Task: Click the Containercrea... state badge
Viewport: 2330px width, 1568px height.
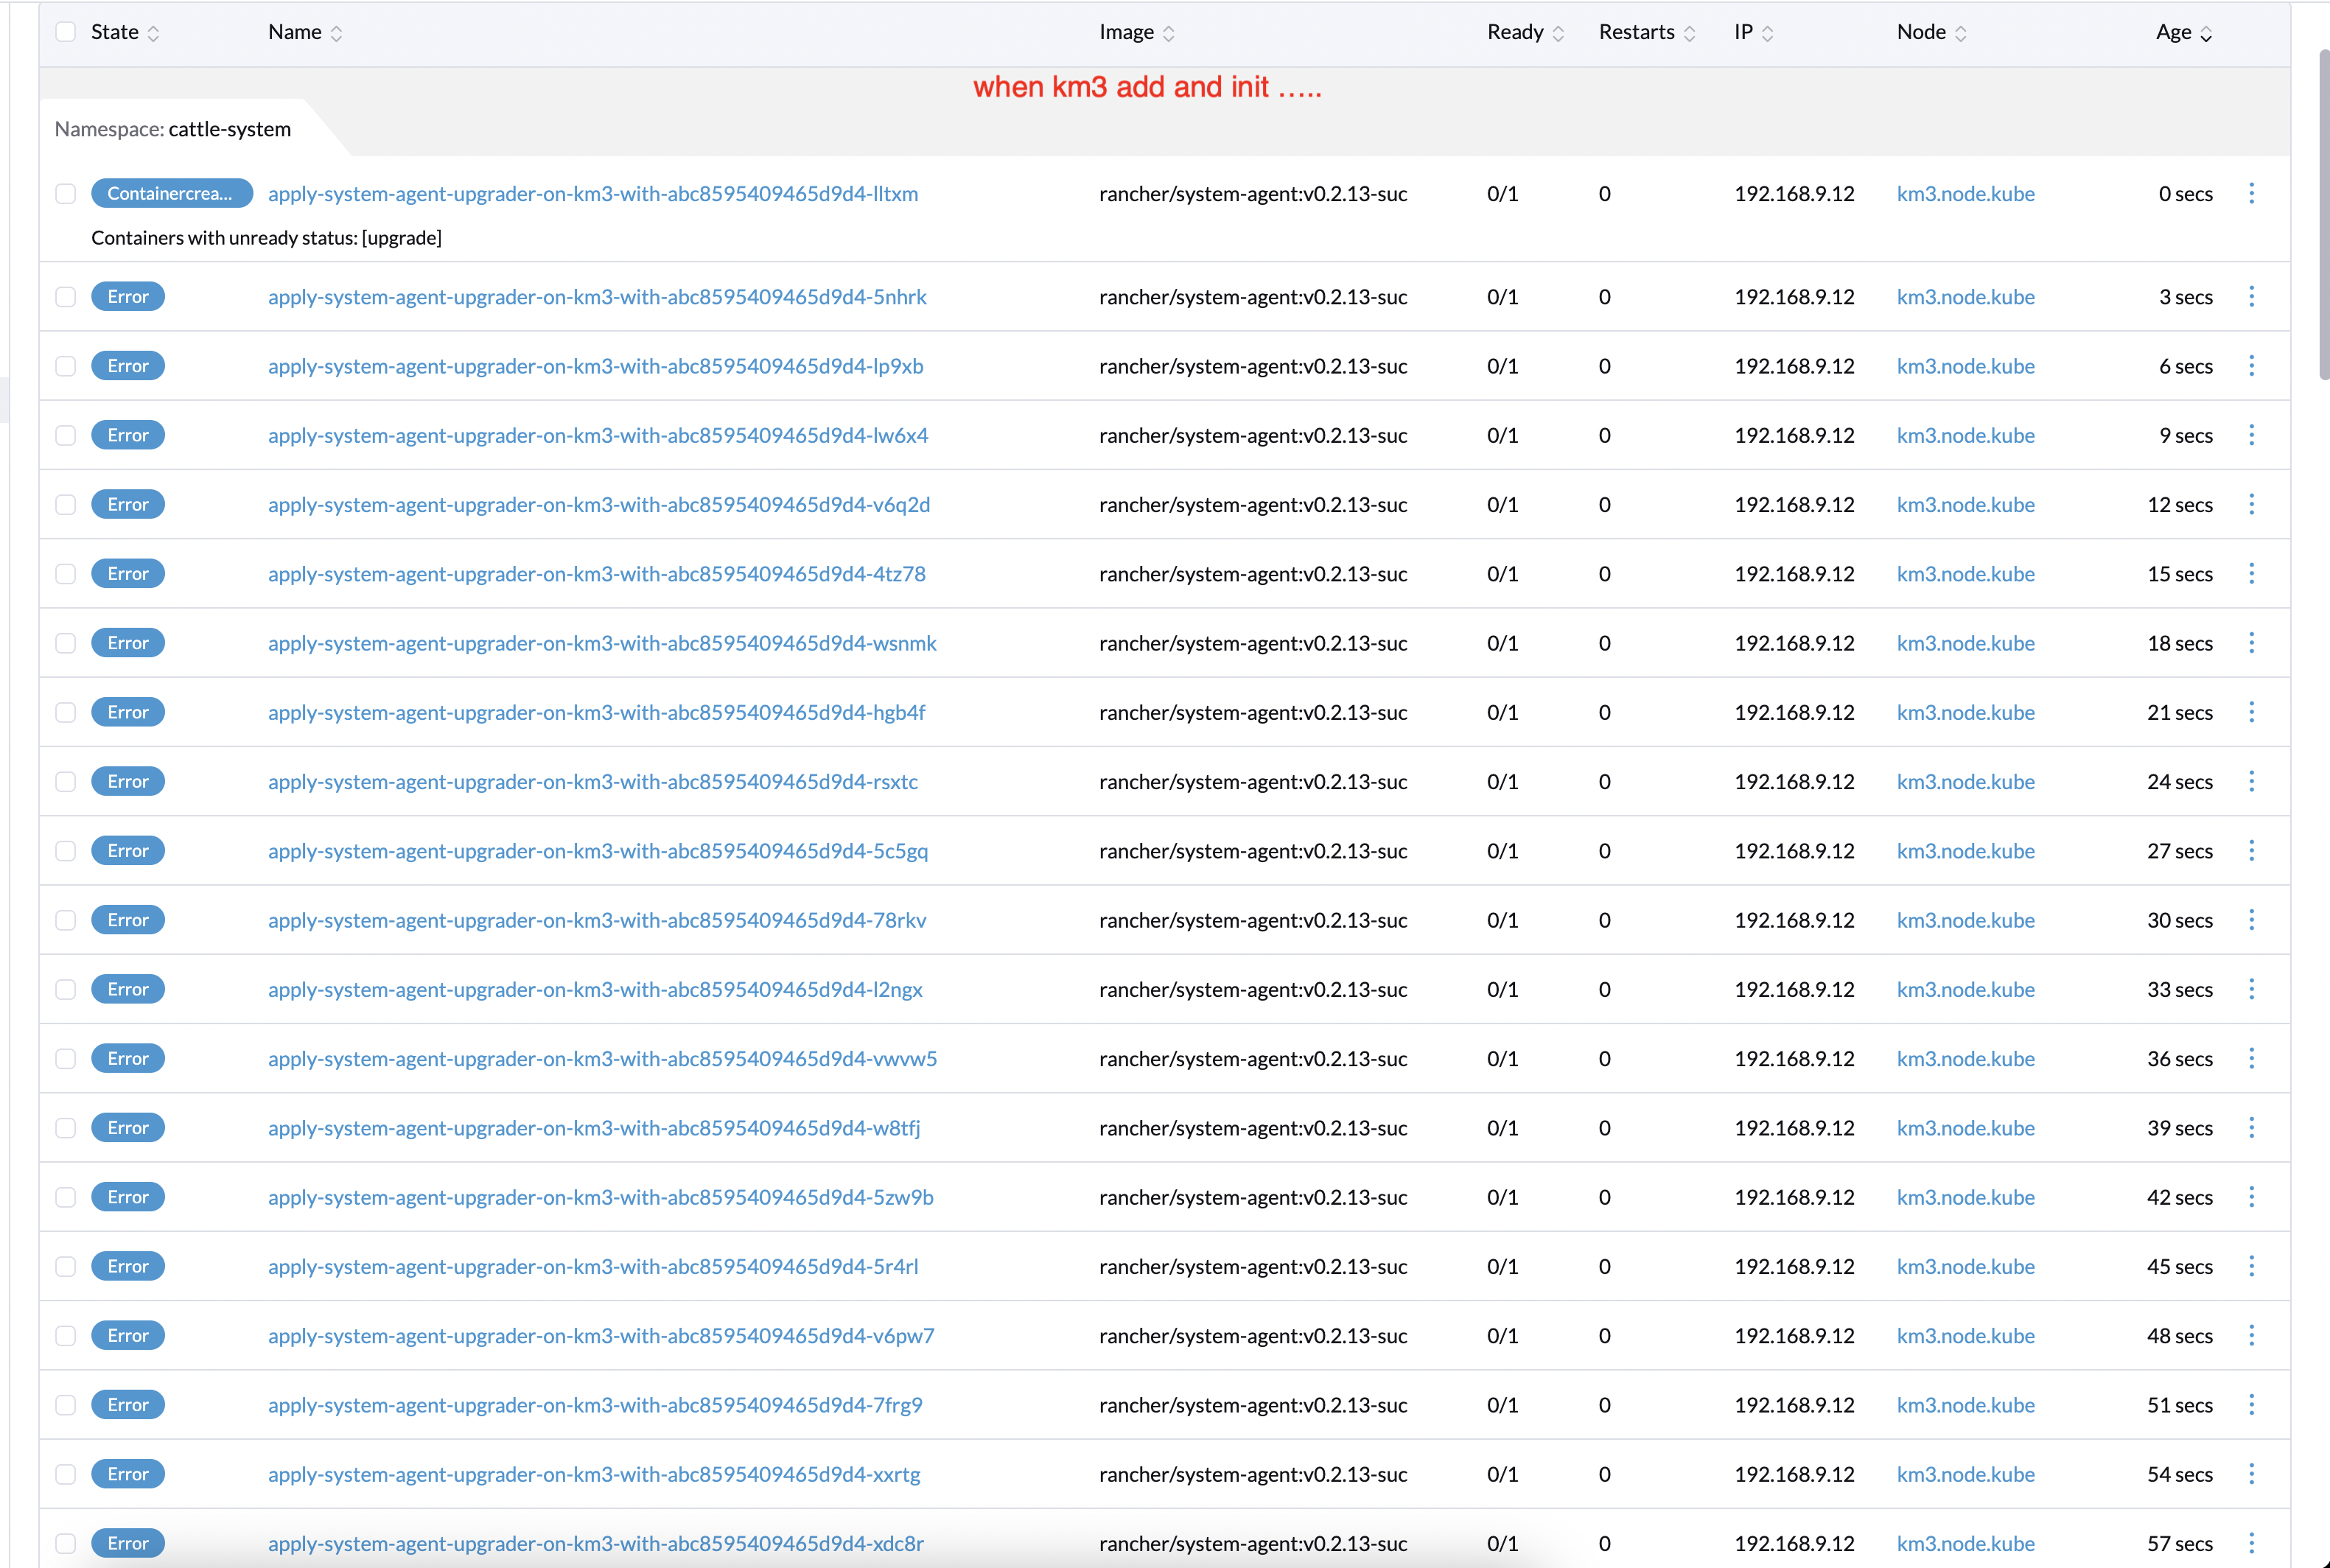Action: 171,193
